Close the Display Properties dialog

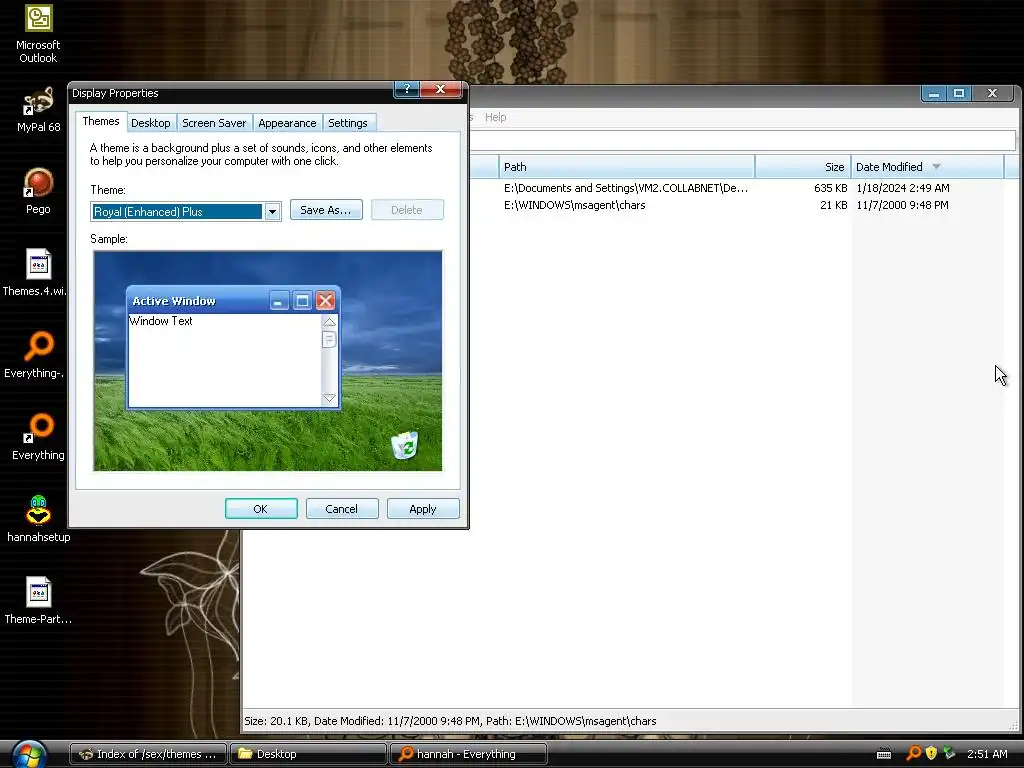(440, 90)
